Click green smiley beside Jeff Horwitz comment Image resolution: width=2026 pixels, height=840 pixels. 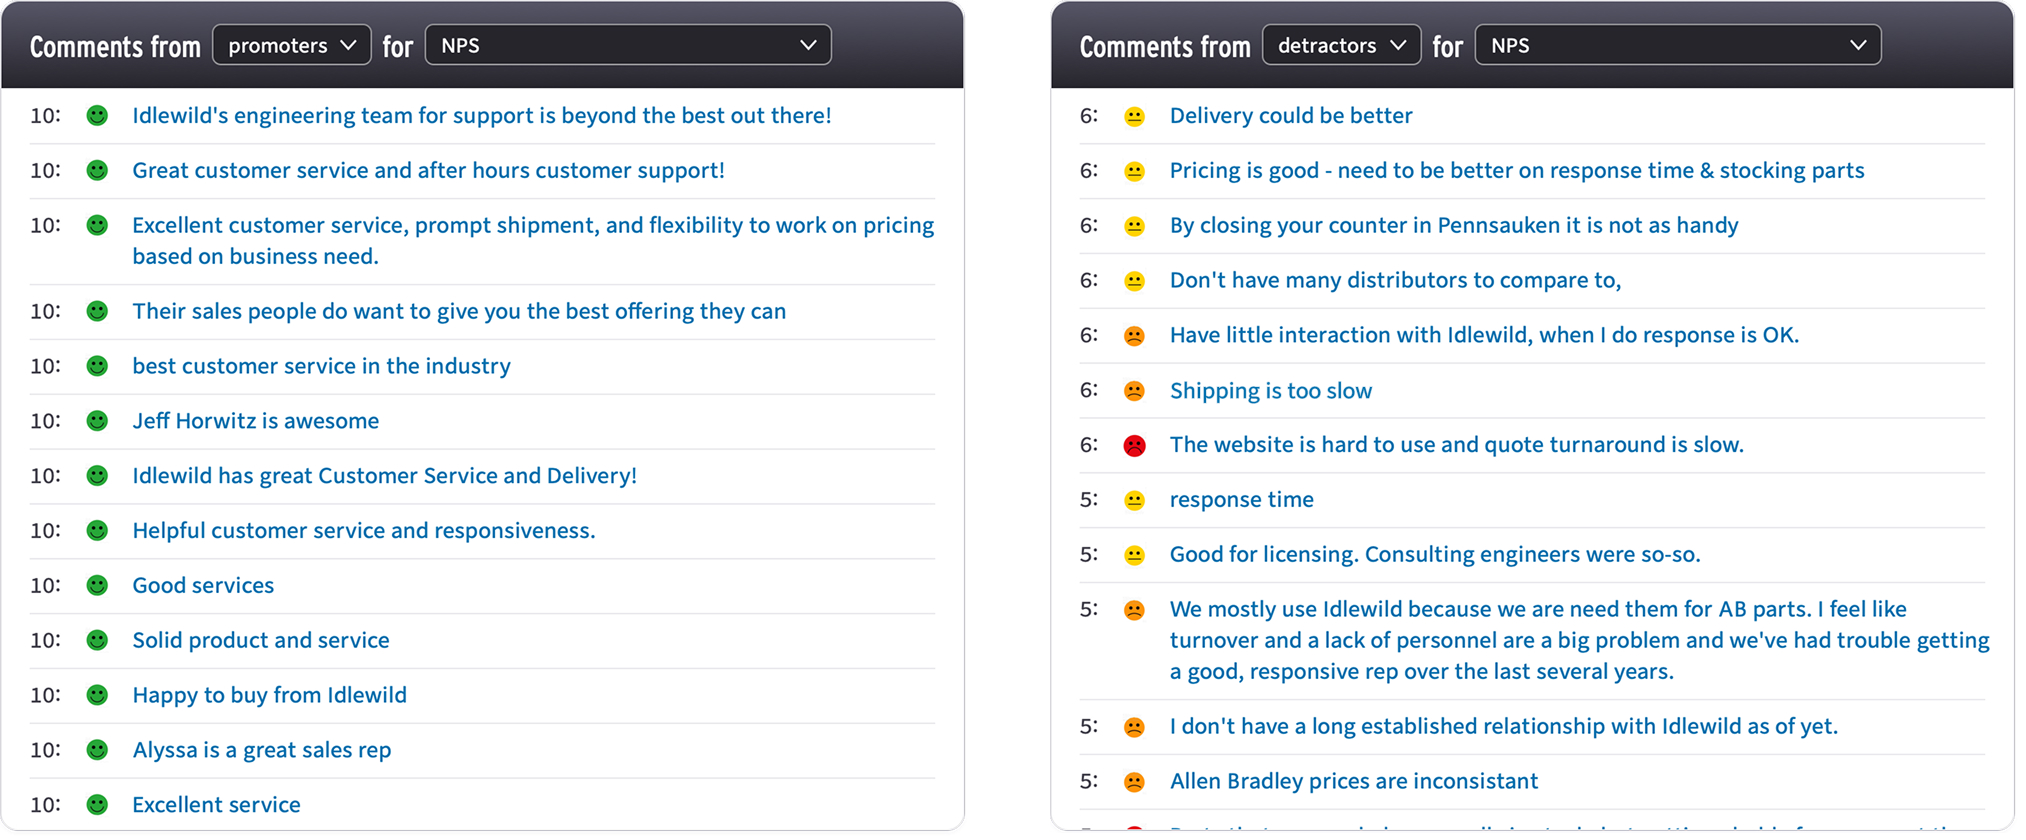pos(97,421)
